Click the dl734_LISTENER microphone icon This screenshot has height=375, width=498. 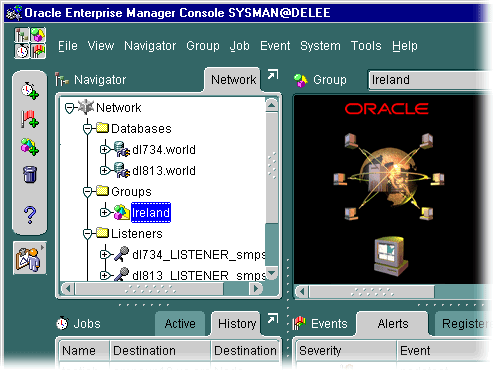coord(121,254)
